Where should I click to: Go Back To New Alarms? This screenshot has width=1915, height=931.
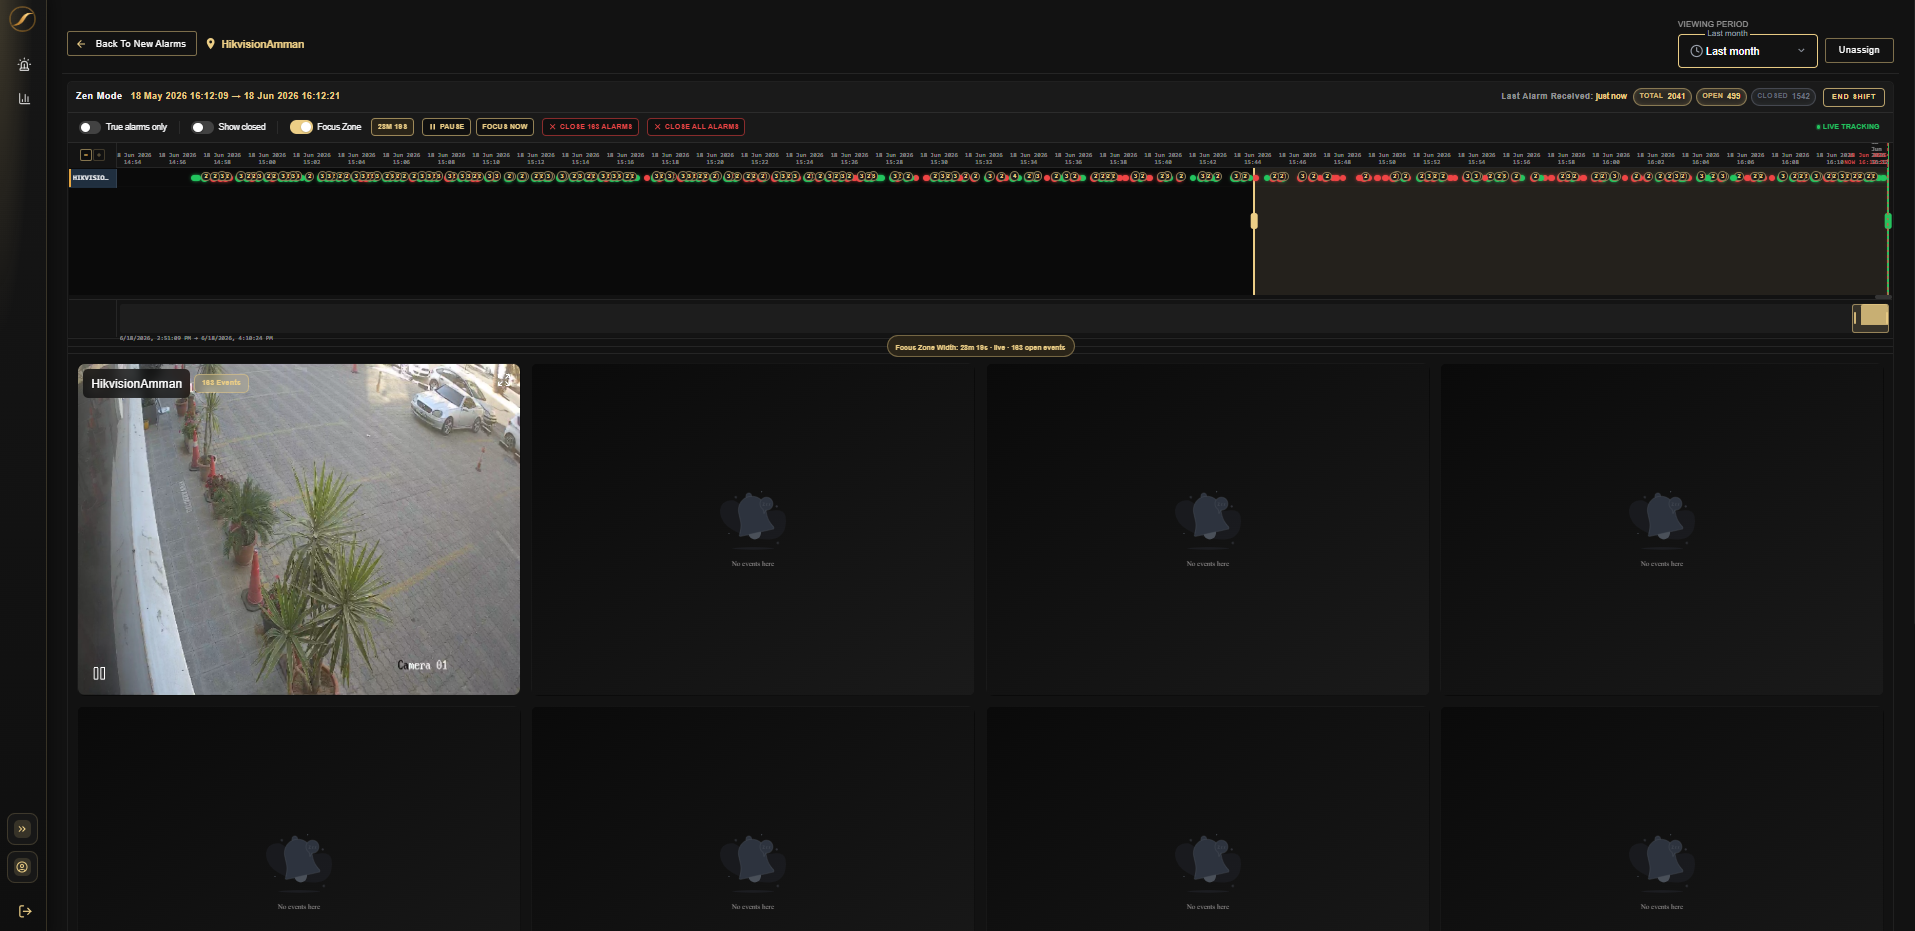(x=132, y=44)
